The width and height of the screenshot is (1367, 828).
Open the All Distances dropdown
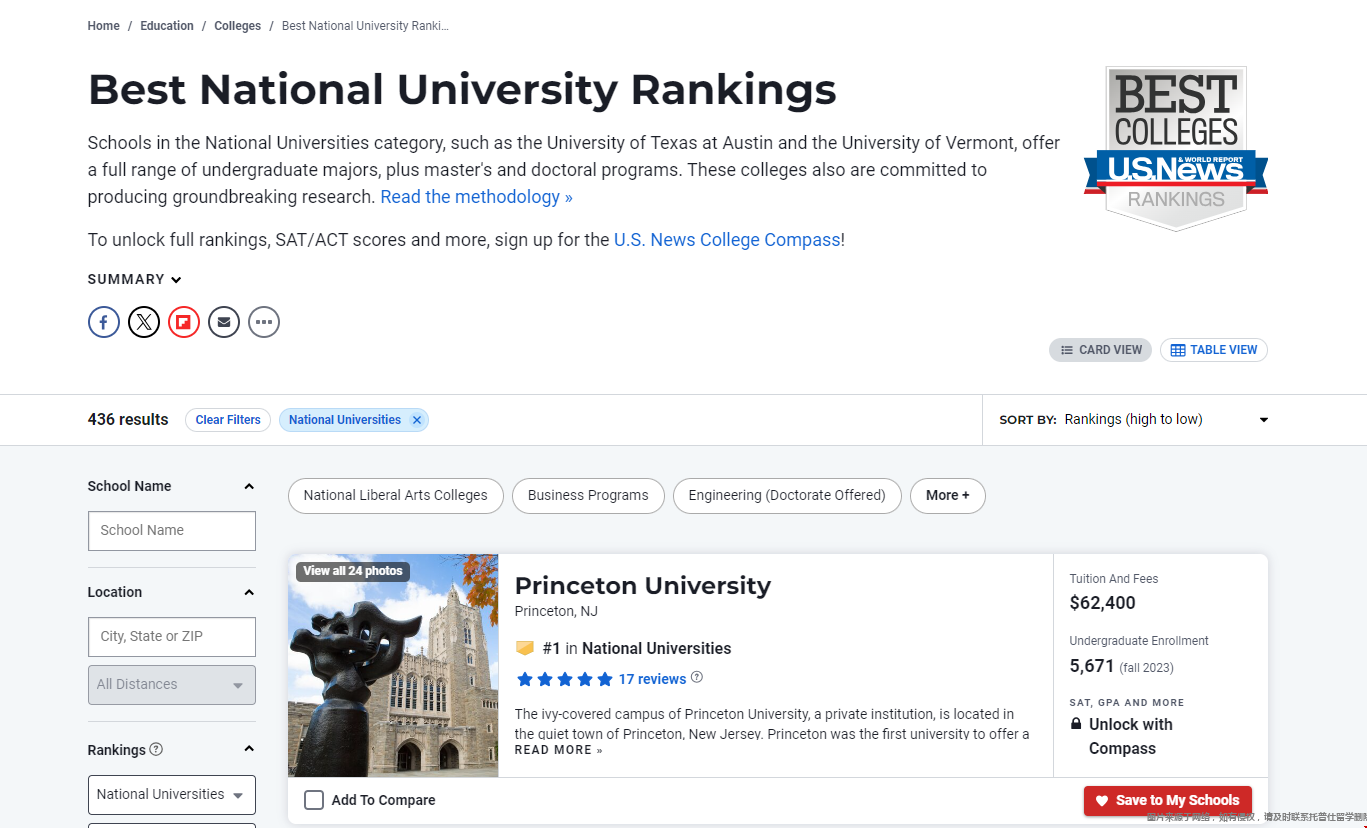click(x=172, y=685)
